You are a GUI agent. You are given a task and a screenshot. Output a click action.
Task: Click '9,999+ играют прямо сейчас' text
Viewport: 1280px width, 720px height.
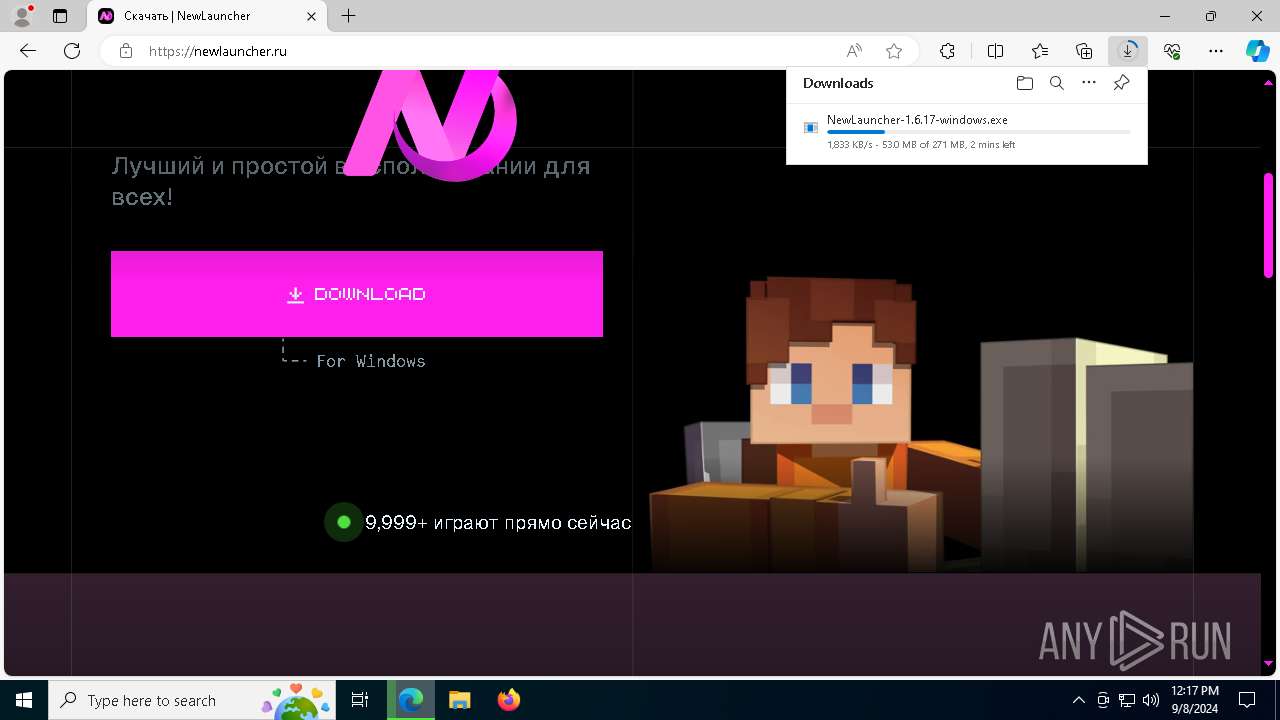tap(498, 522)
